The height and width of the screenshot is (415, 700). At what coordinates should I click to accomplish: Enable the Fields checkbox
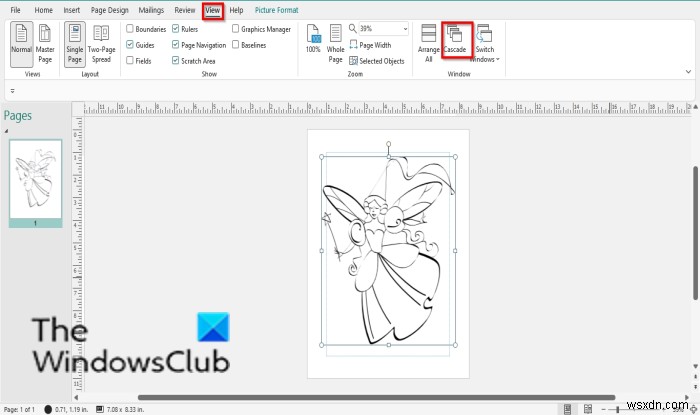pyautogui.click(x=130, y=60)
